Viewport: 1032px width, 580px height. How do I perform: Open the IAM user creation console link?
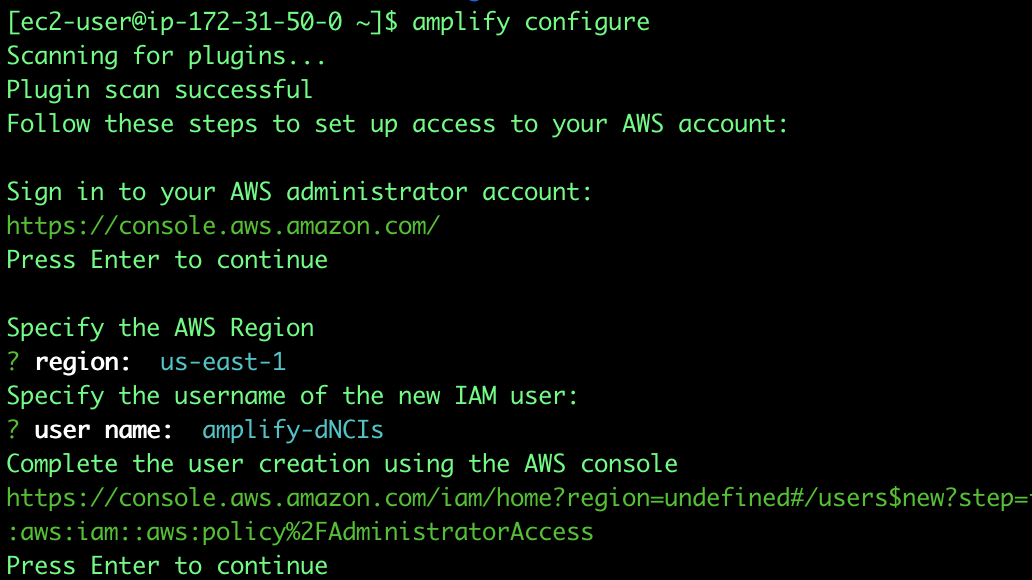click(x=519, y=498)
